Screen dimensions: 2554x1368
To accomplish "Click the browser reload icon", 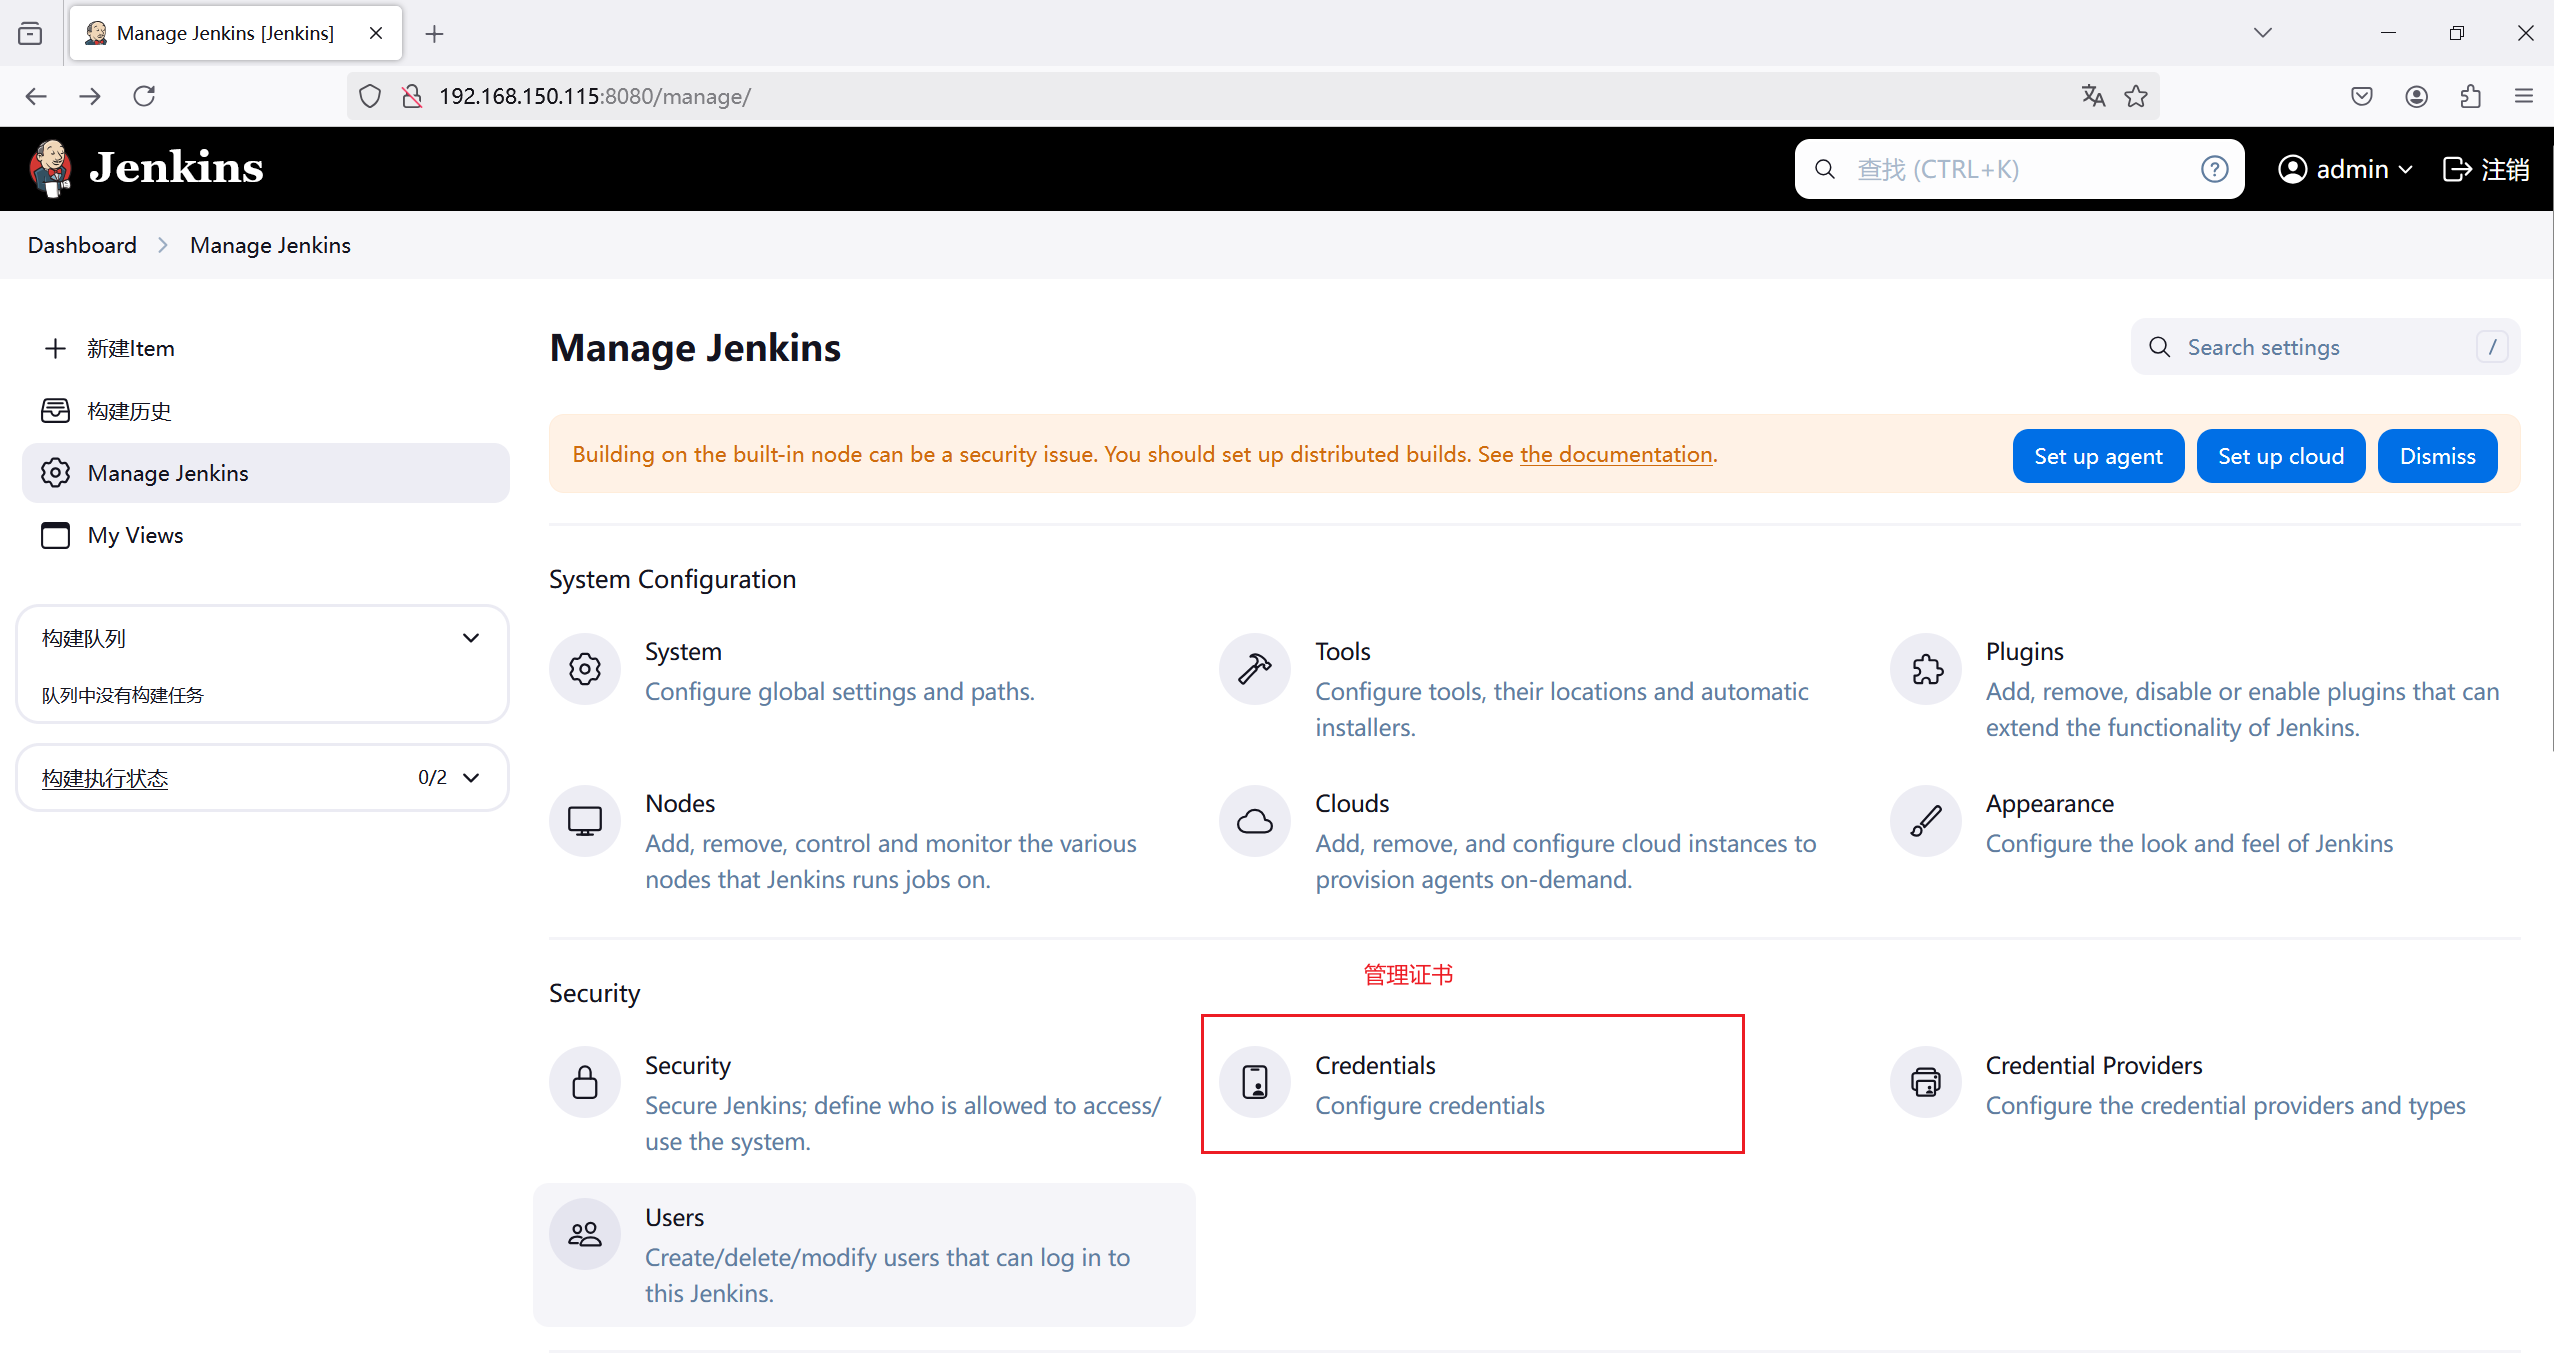I will pos(144,96).
